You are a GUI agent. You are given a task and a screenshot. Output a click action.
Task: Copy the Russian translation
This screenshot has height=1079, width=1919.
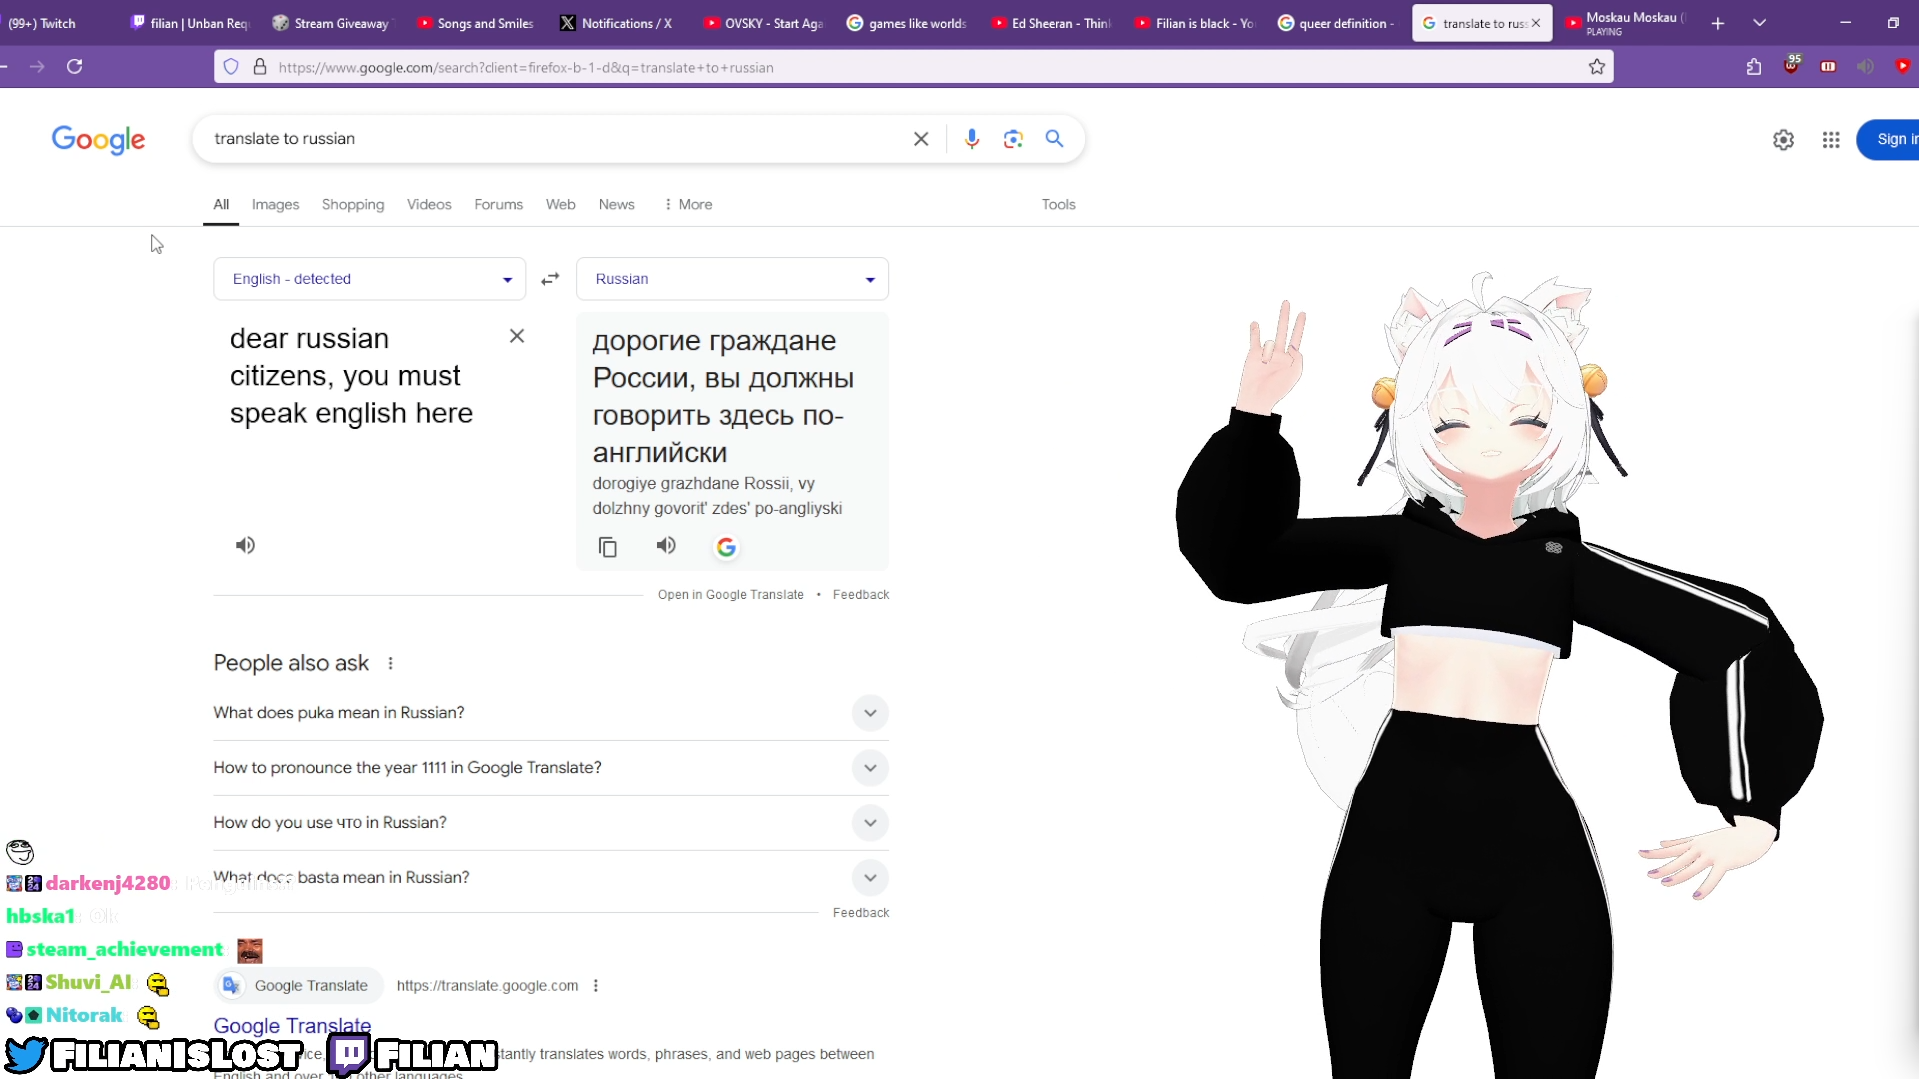click(607, 547)
